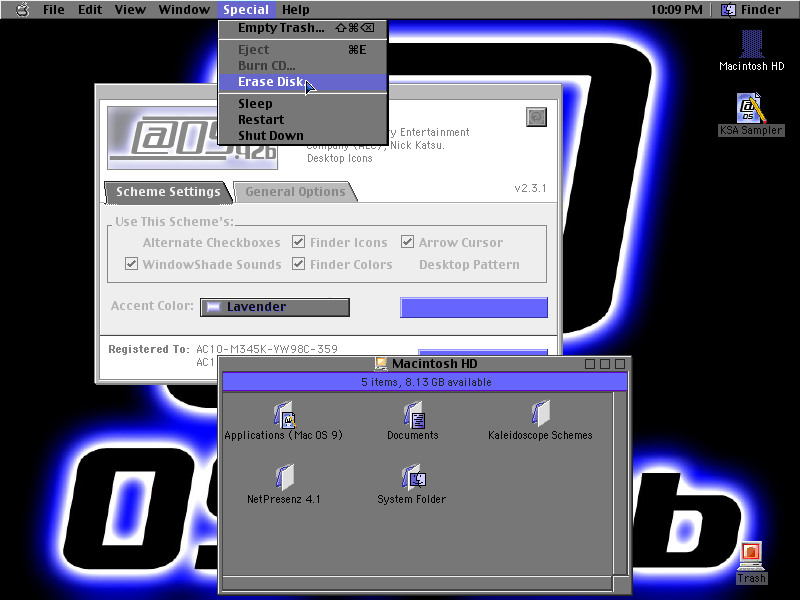
Task: Click the @OS scheme logo image
Action: (192, 138)
